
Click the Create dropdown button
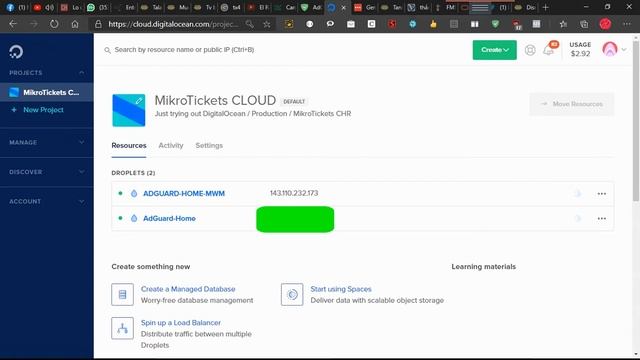pos(495,50)
